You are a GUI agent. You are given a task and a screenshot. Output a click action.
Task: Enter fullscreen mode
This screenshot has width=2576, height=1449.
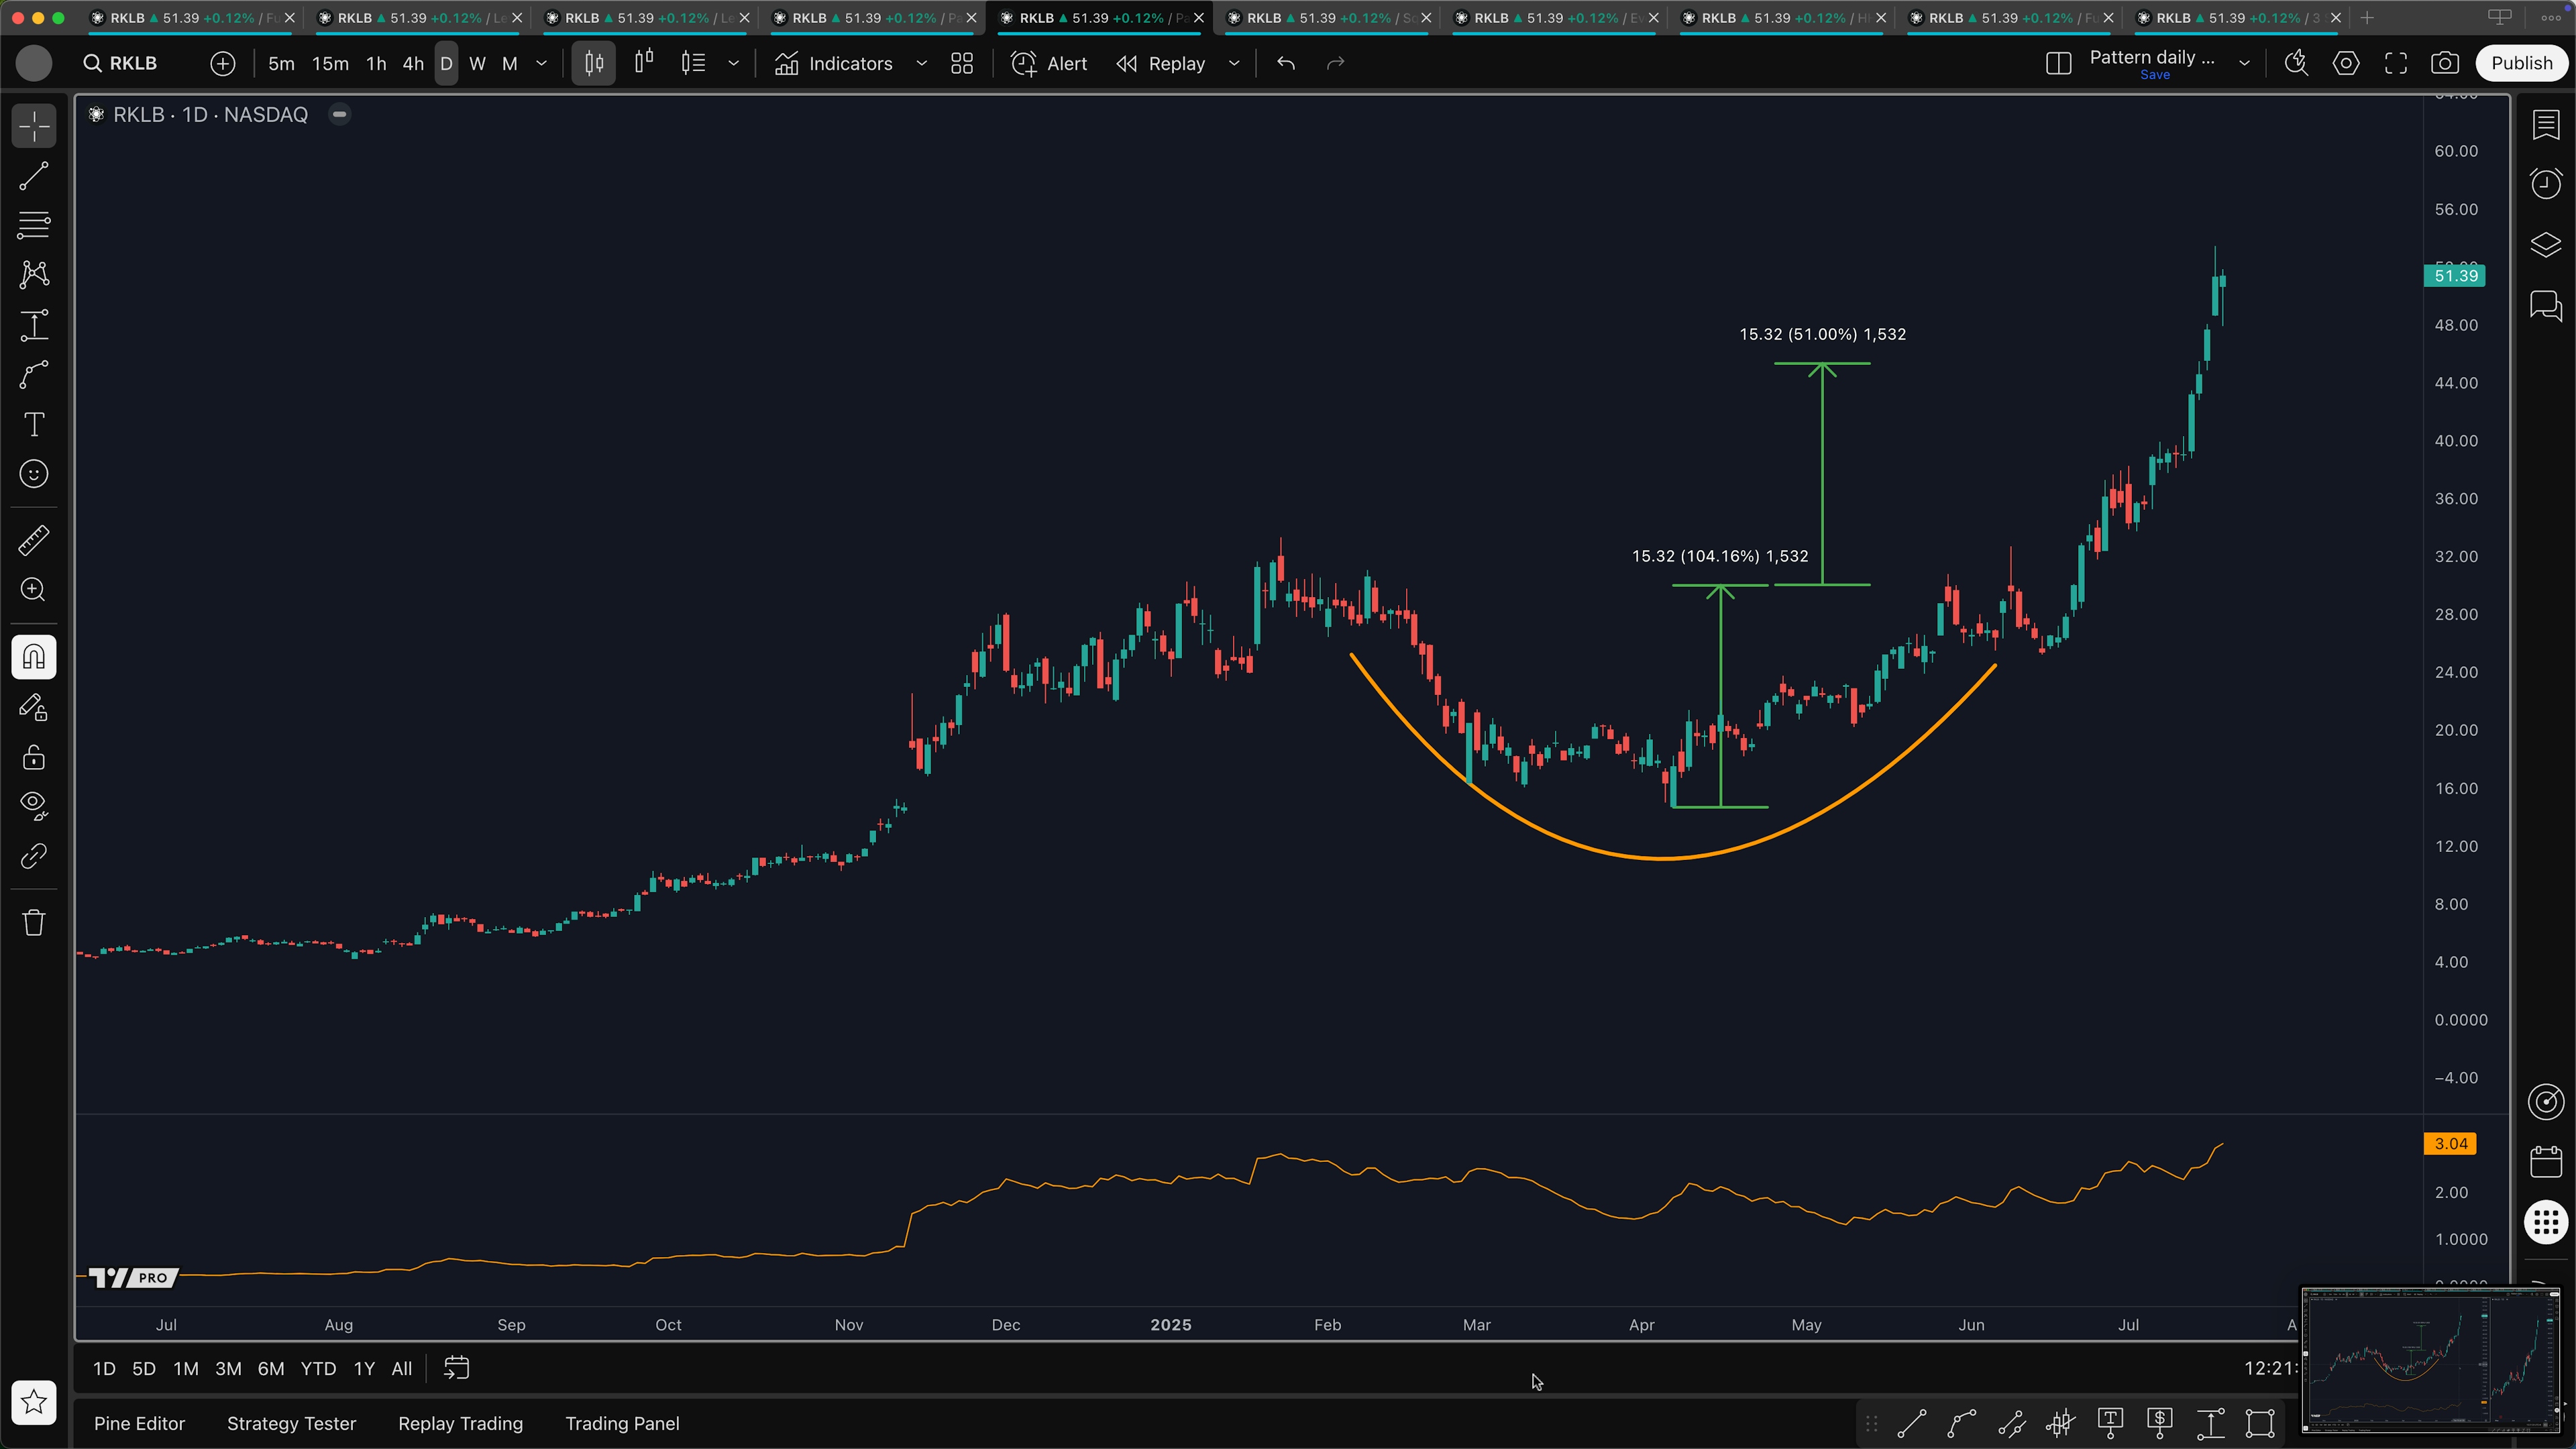pos(2396,64)
